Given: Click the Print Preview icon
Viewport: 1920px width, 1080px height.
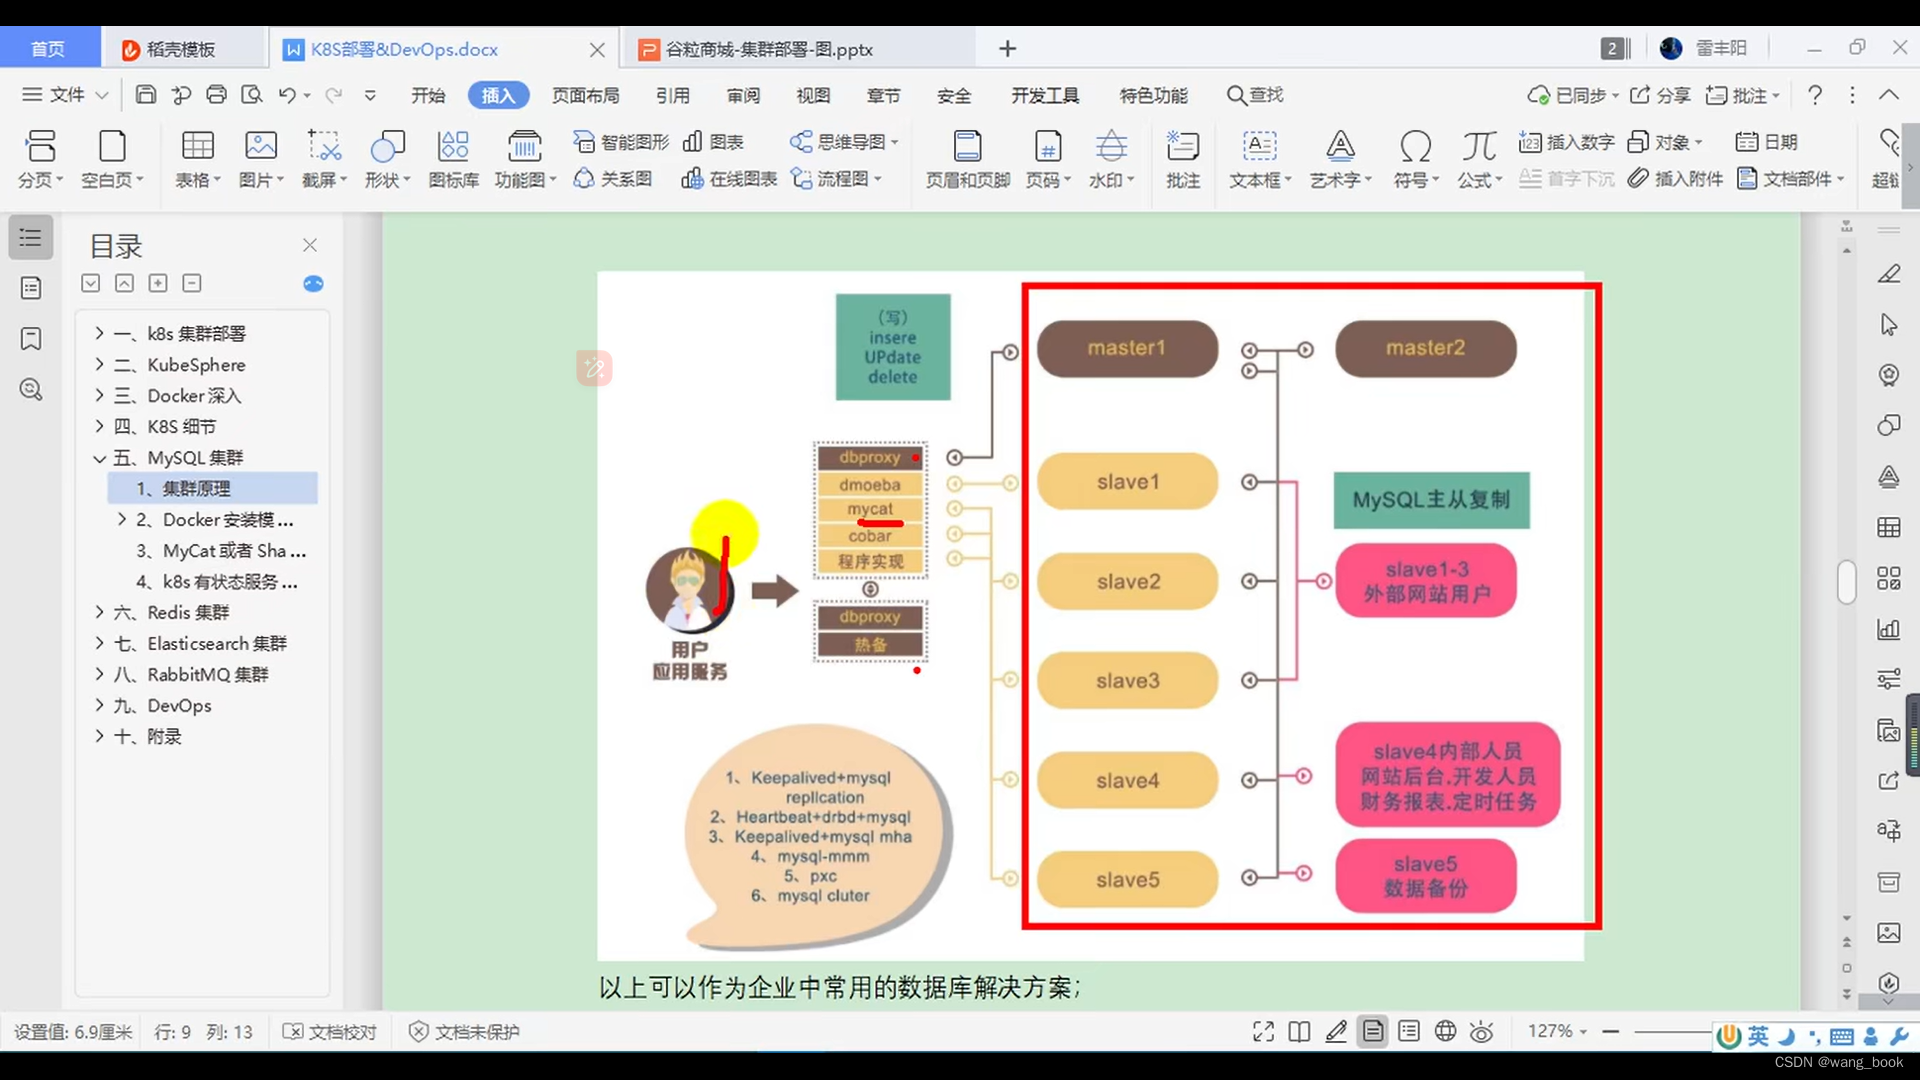Looking at the screenshot, I should click(x=252, y=95).
